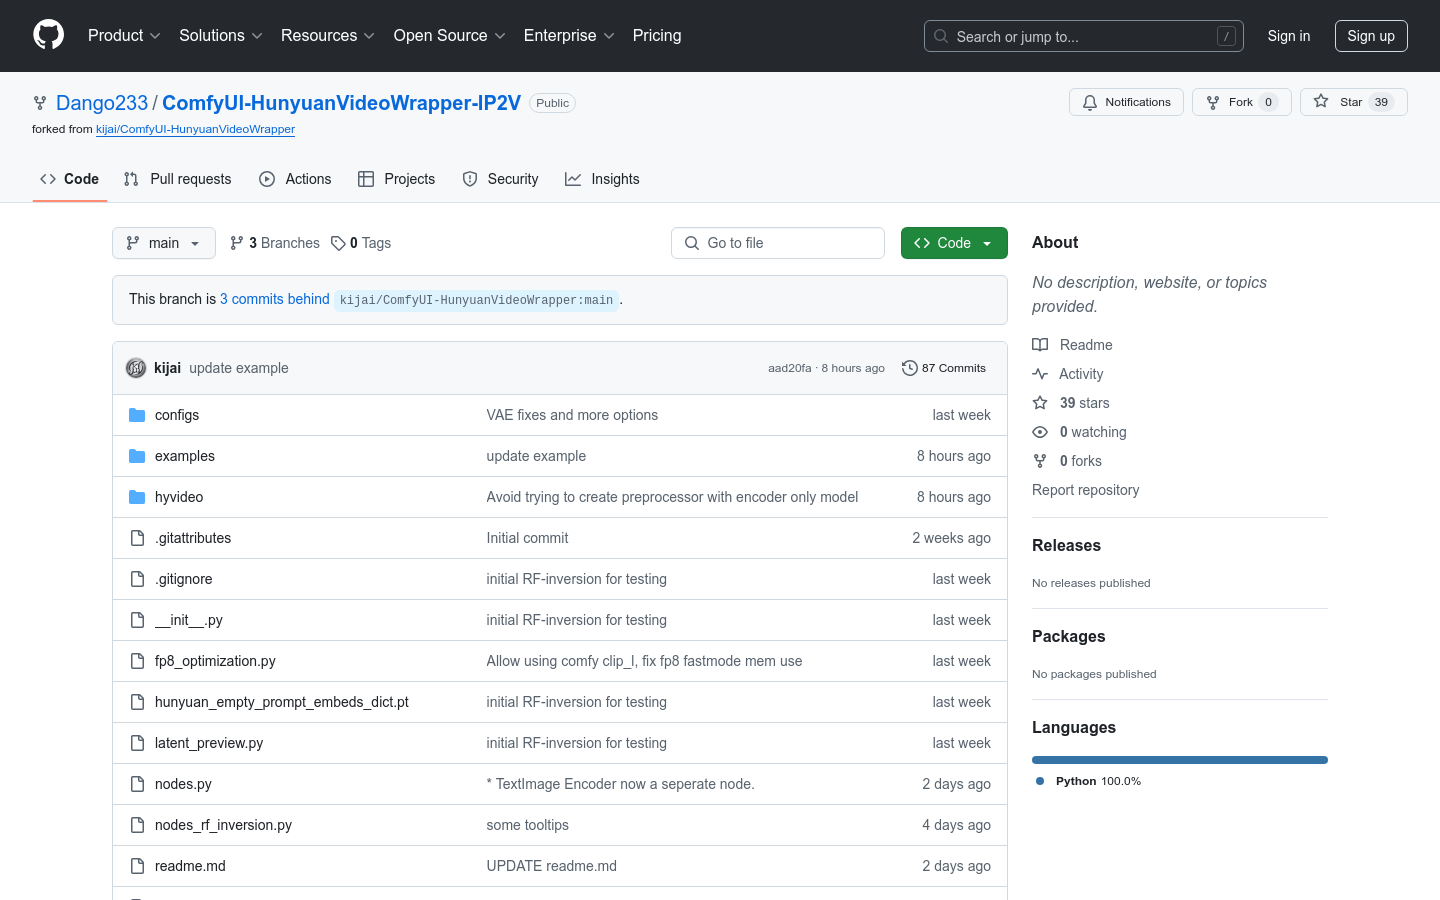The height and width of the screenshot is (900, 1440).
Task: Click the branches icon beside 3 Branches
Action: (x=237, y=243)
